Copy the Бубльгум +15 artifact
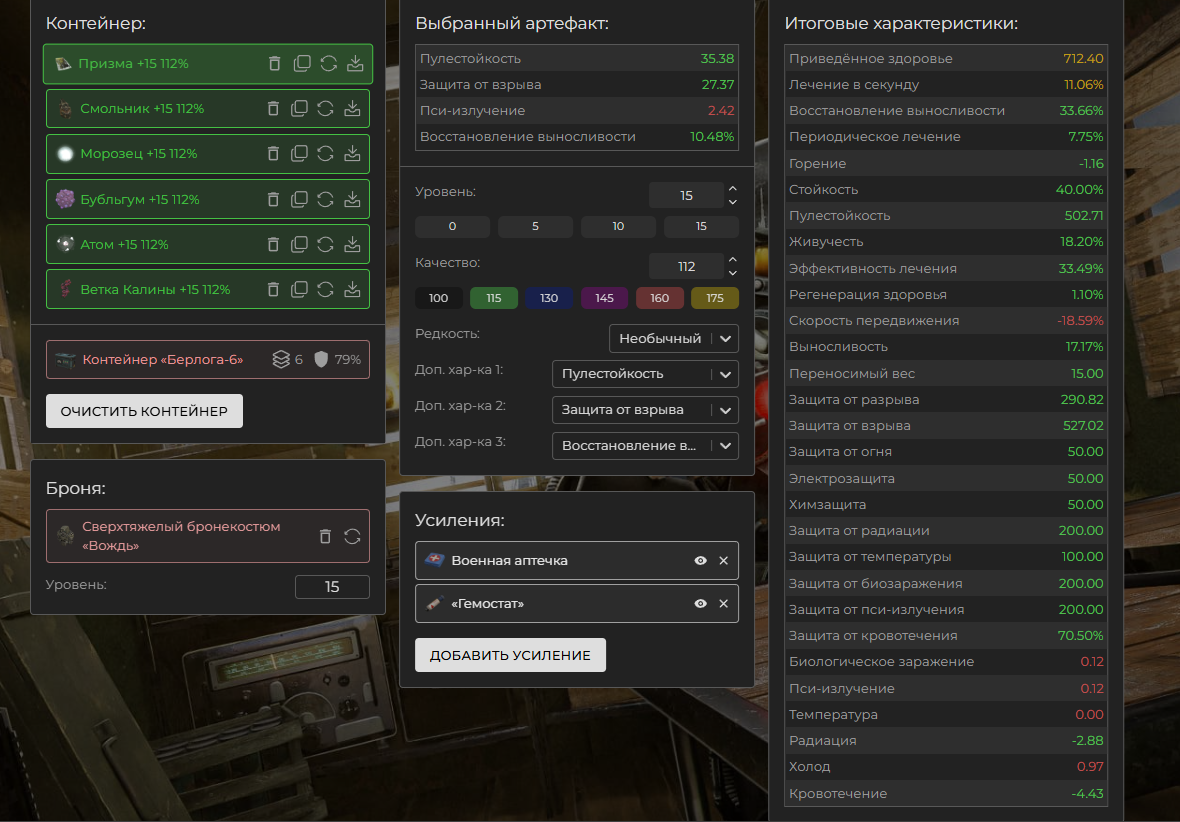The width and height of the screenshot is (1180, 822). tap(300, 199)
